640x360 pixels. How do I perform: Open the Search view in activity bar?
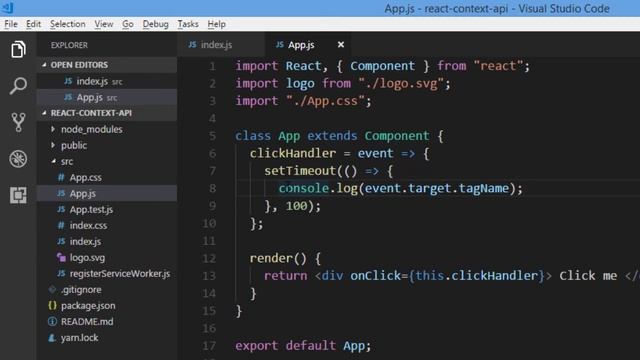(x=18, y=86)
